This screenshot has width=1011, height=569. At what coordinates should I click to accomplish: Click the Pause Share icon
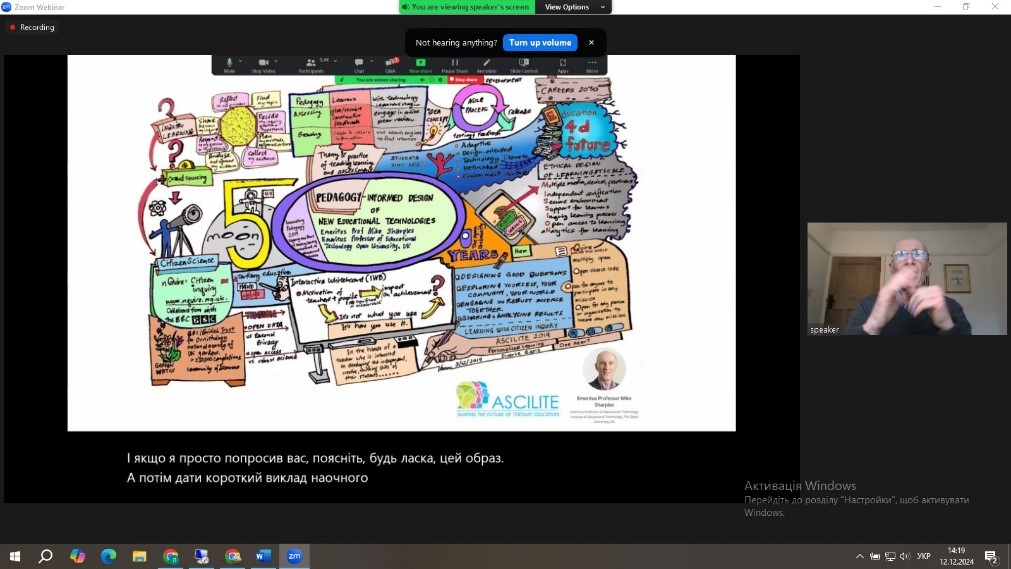[455, 62]
